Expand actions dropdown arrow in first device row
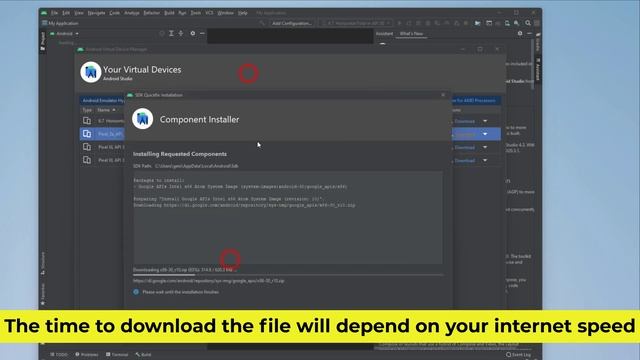This screenshot has width=640, height=360. pyautogui.click(x=485, y=121)
